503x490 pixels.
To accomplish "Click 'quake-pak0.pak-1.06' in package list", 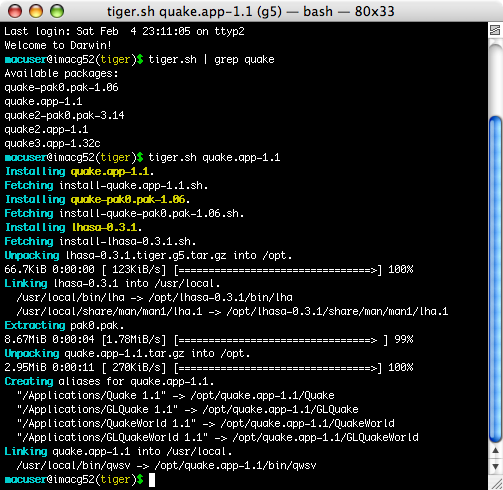I will click(61, 87).
